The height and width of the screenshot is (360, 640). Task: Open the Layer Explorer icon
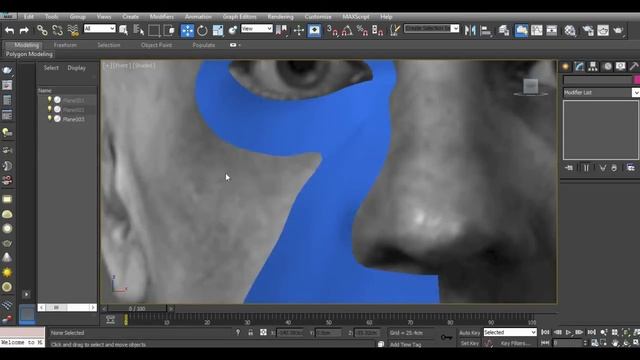504,31
